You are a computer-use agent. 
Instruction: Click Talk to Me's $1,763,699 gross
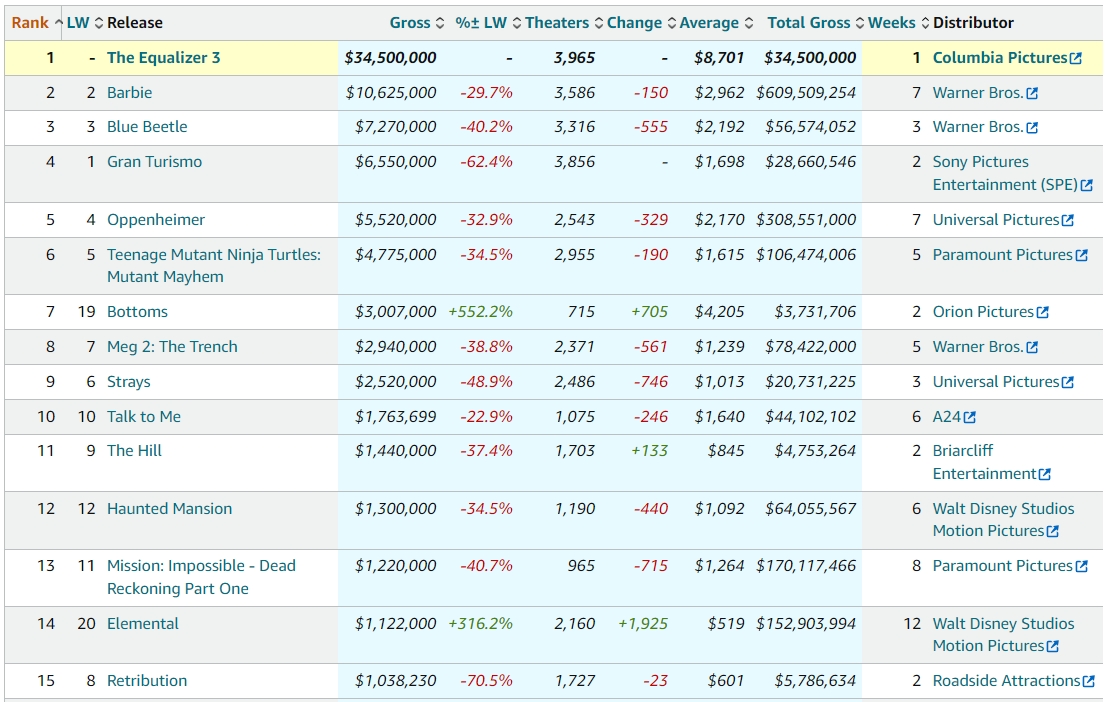pyautogui.click(x=396, y=416)
